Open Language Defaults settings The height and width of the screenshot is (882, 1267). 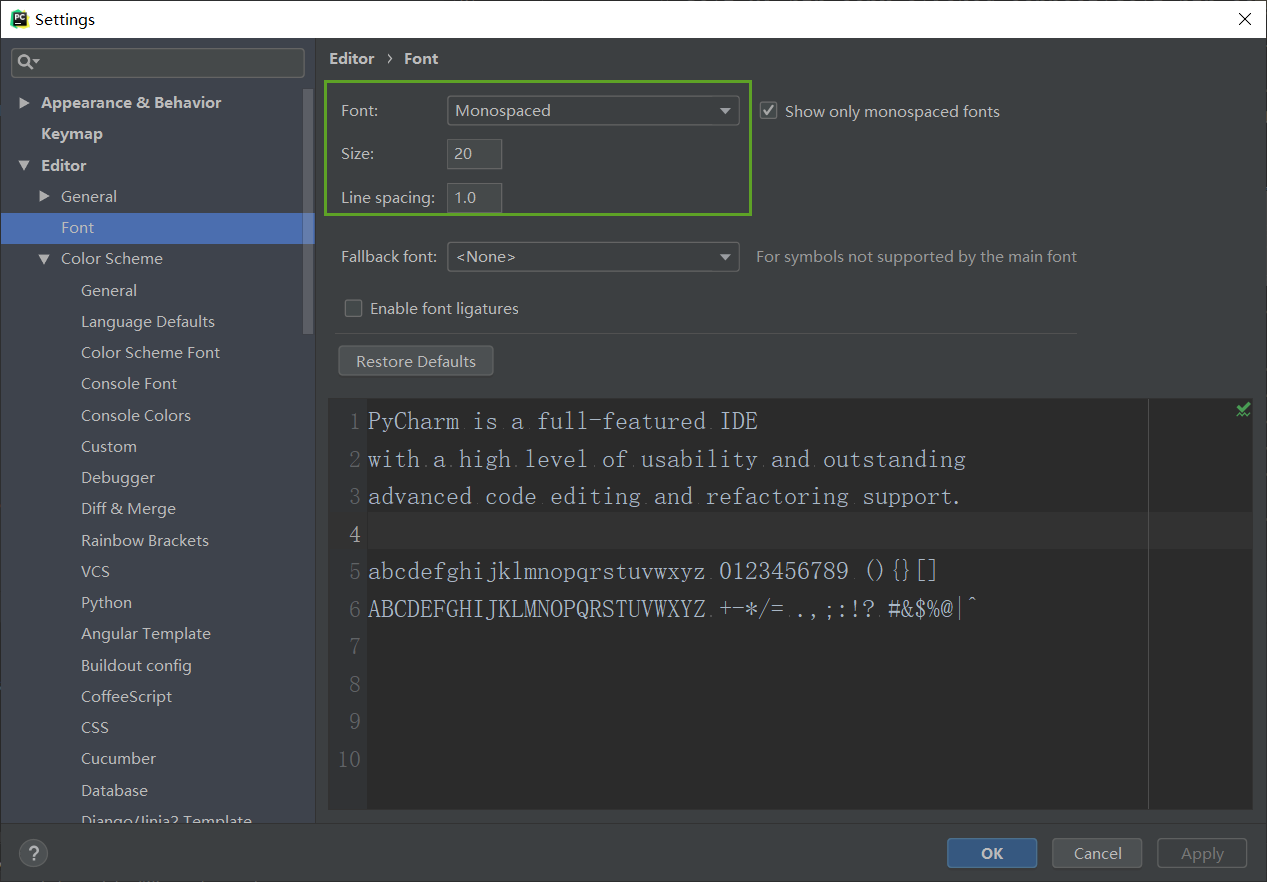point(148,321)
